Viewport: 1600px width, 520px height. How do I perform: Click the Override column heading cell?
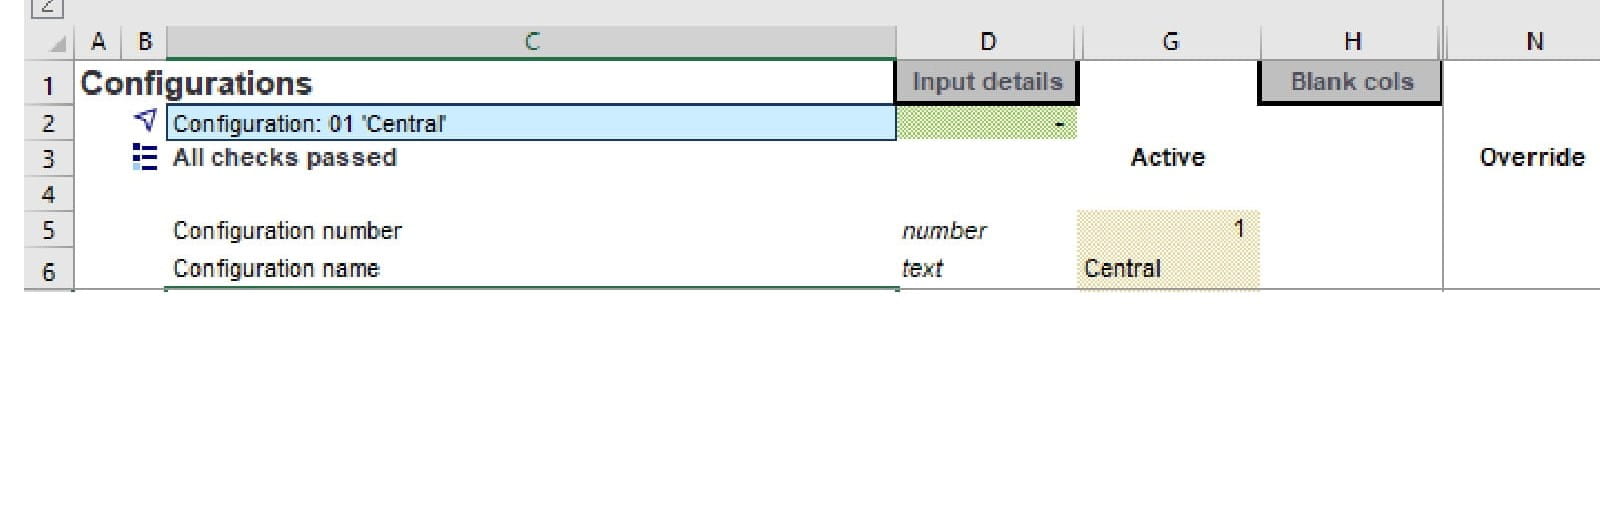click(x=1531, y=157)
